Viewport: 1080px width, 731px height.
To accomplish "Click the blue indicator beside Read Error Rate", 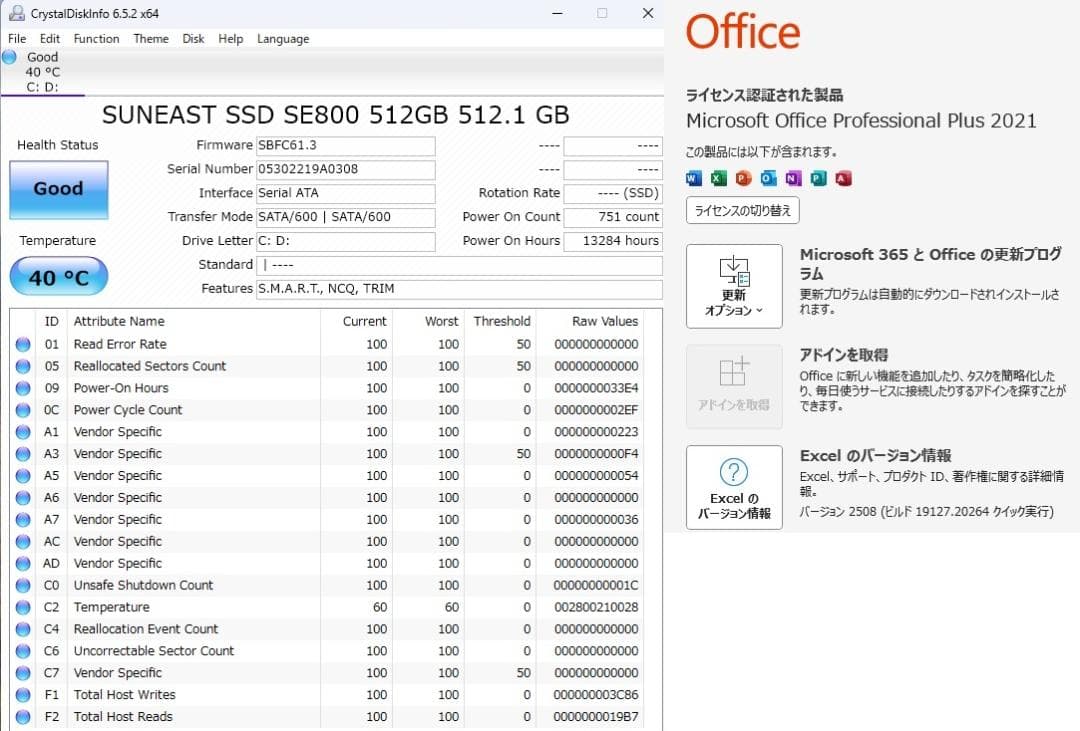I will 24,344.
